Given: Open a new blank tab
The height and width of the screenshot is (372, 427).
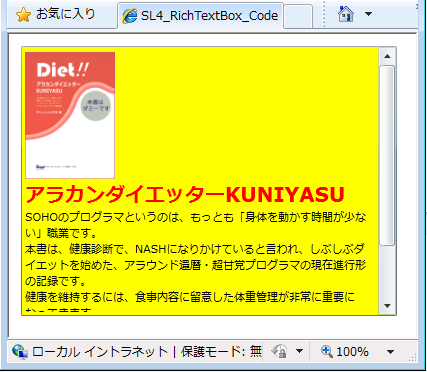Looking at the screenshot, I should pos(298,16).
